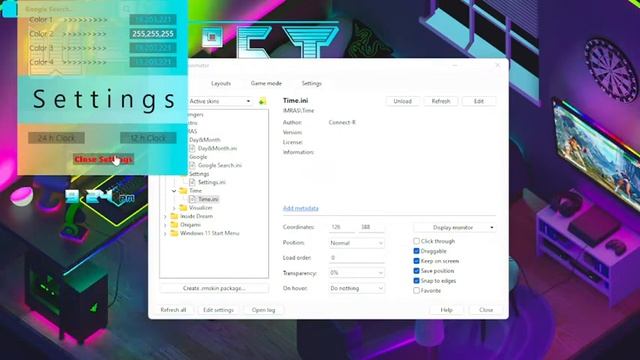
Task: Expand the Origami folder arrow
Action: tap(165, 225)
